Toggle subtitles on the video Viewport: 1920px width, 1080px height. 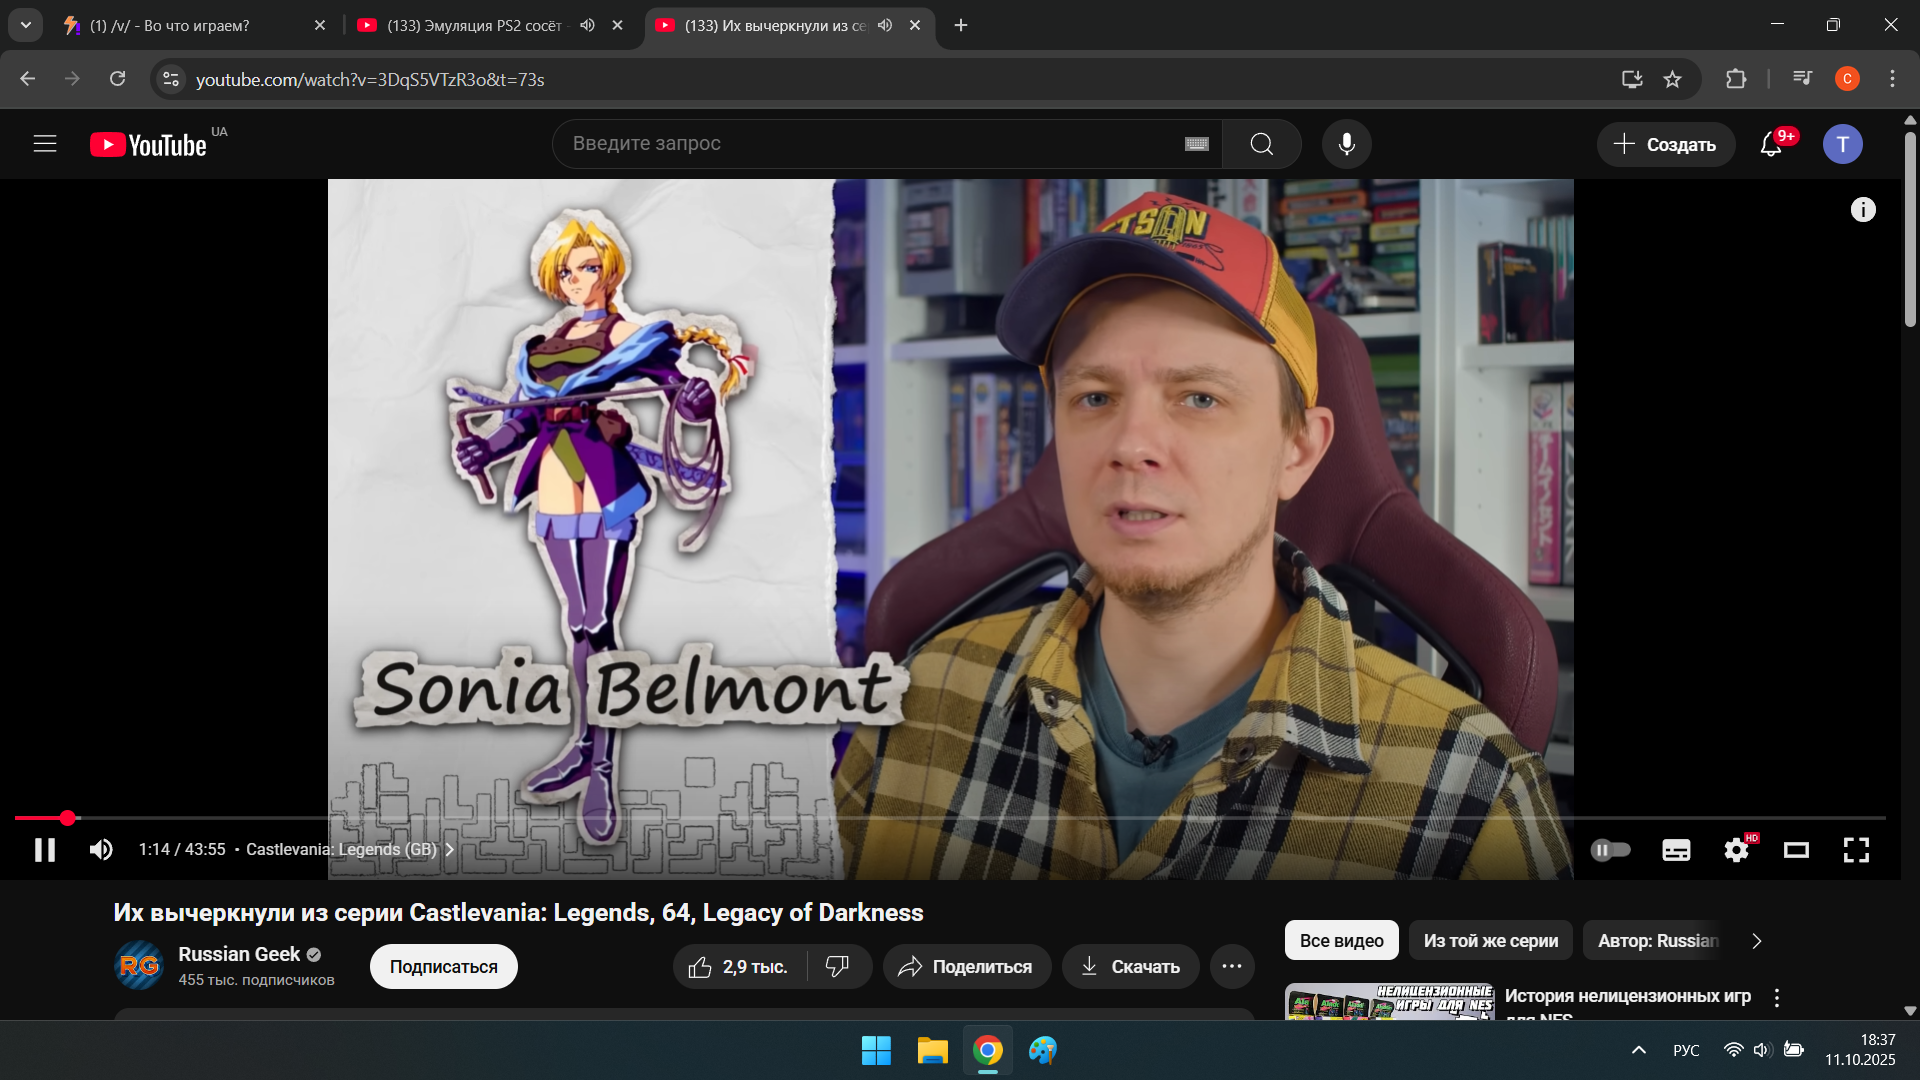[1676, 850]
